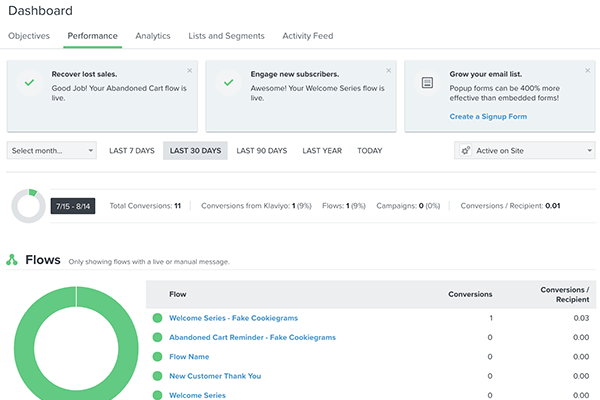Open Welcome Series - Fake Cookiegrams flow

[238, 318]
